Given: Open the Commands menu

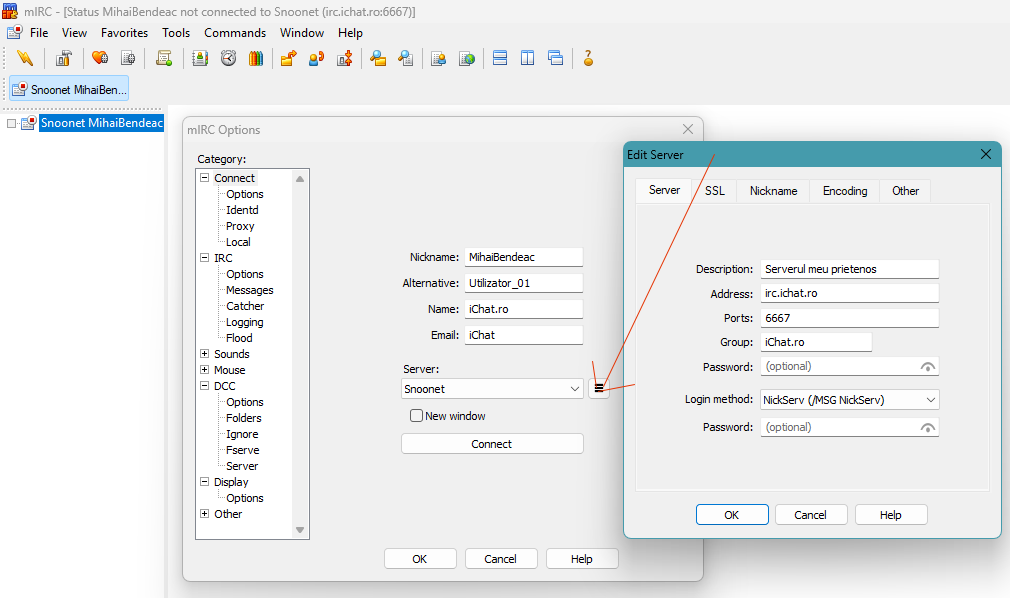Looking at the screenshot, I should coord(235,32).
